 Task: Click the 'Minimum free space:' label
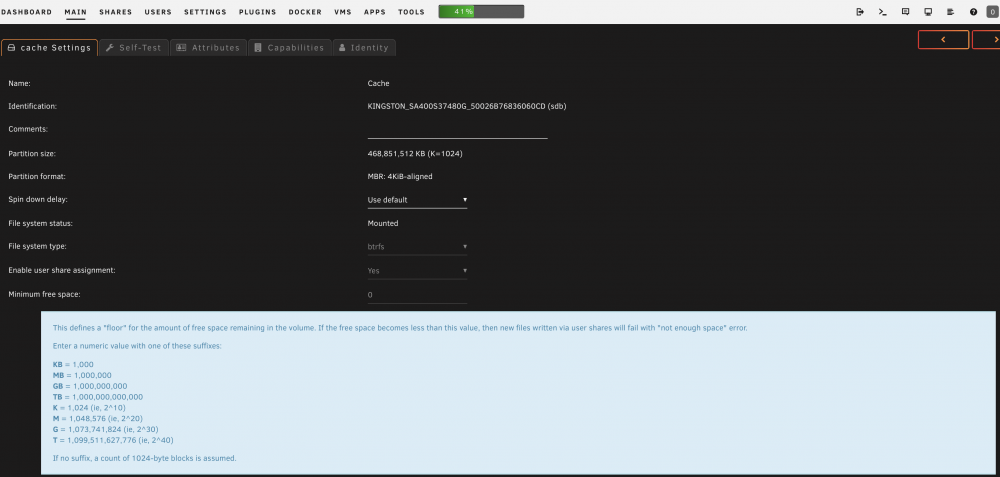44,295
